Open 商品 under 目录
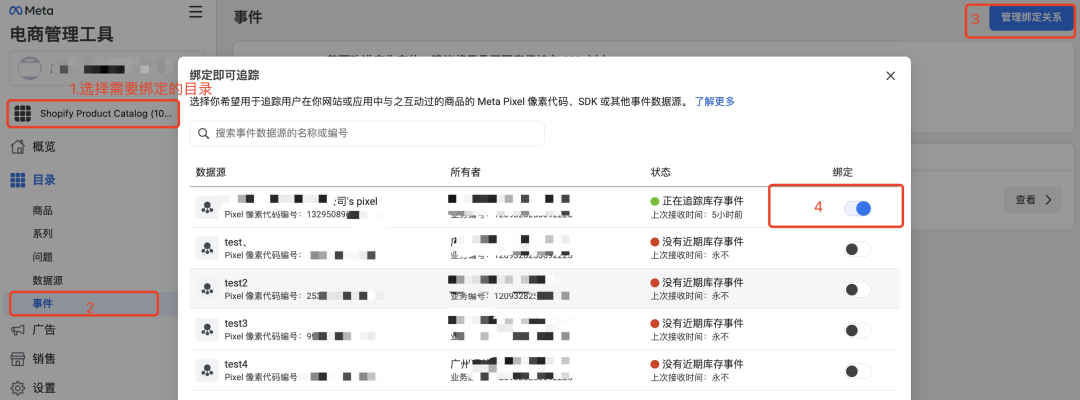The width and height of the screenshot is (1080, 400). coord(42,211)
